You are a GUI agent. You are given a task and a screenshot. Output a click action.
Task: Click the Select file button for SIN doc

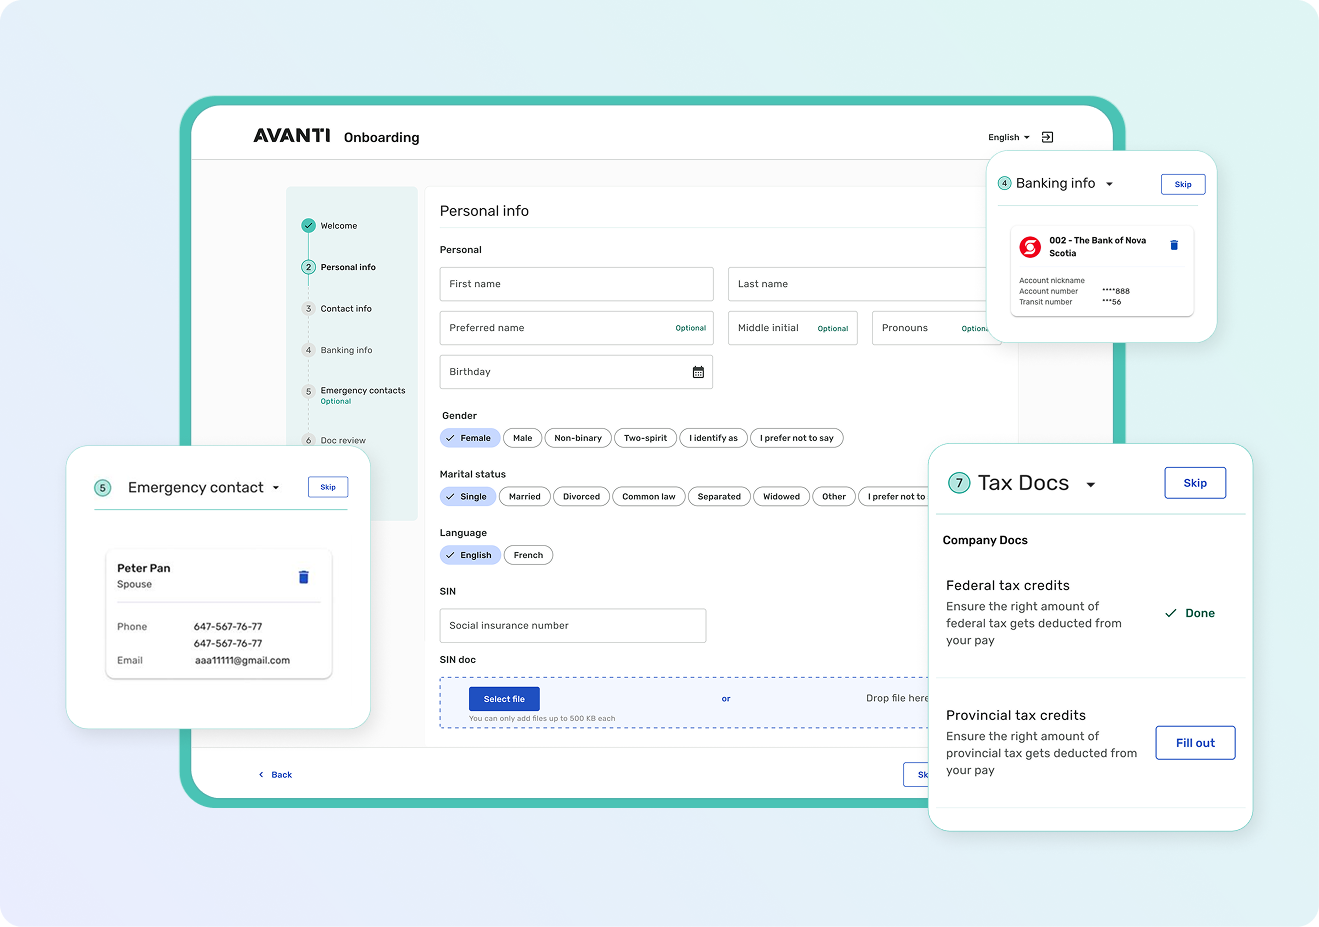pyautogui.click(x=503, y=697)
